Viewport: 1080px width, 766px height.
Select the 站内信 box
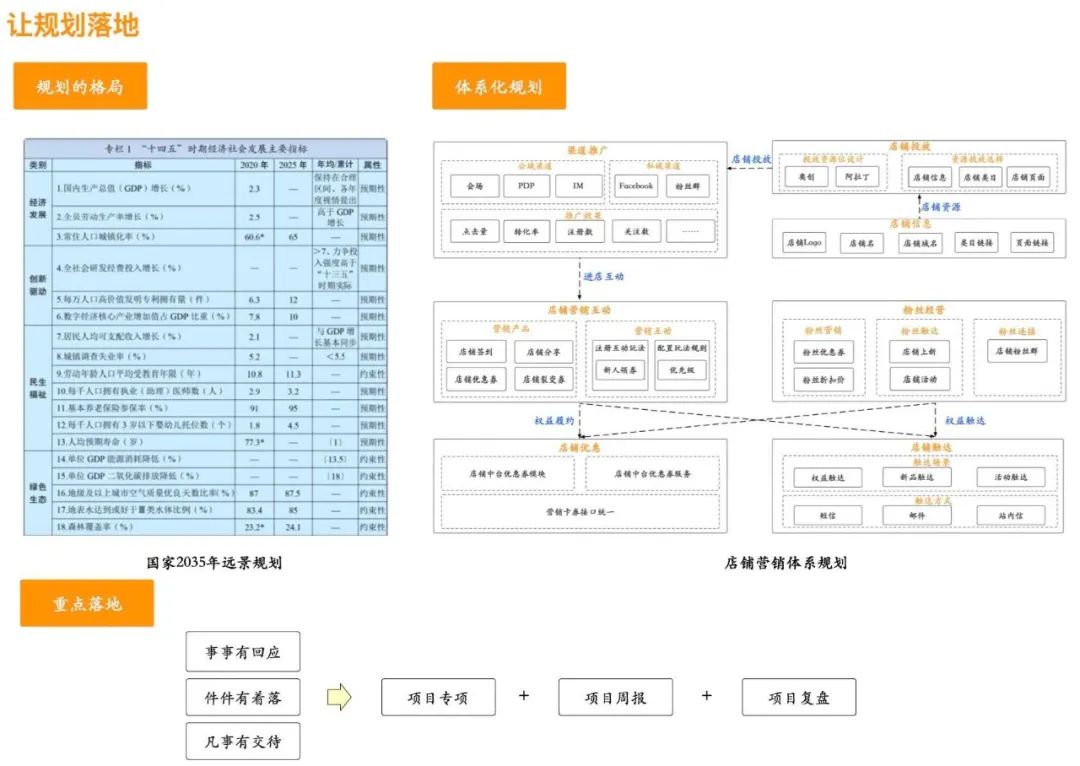pos(1010,515)
